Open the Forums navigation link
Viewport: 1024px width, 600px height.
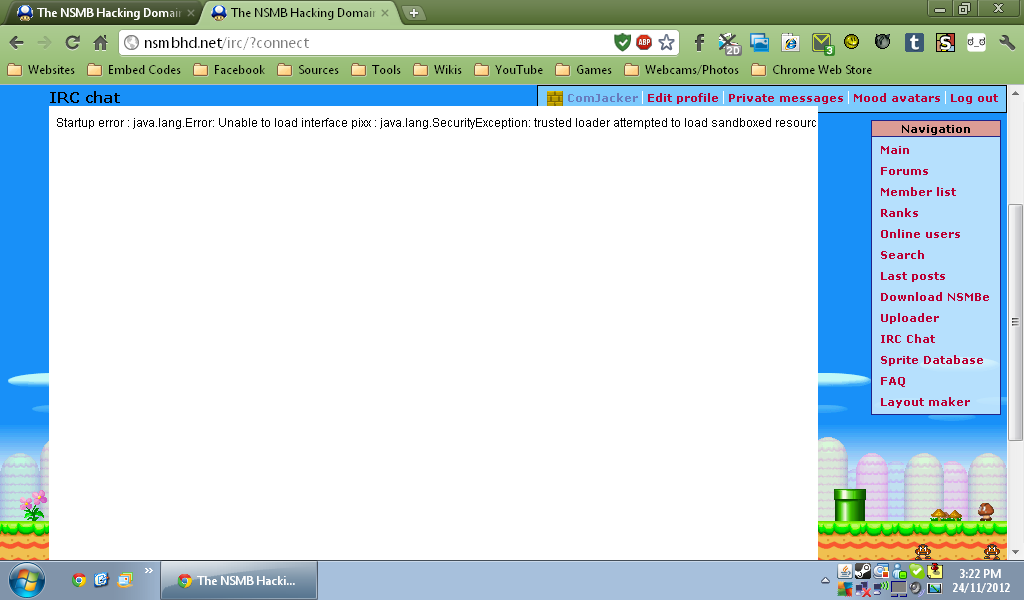[x=904, y=171]
